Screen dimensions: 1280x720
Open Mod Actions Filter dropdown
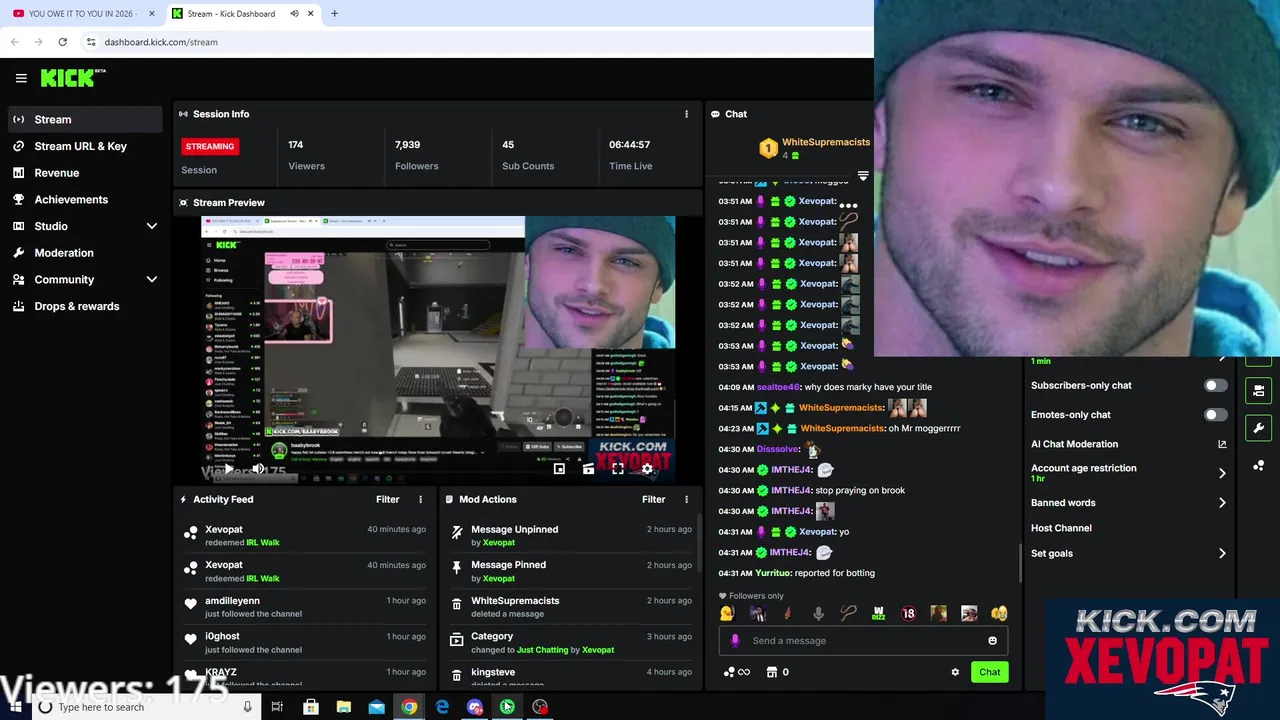653,499
